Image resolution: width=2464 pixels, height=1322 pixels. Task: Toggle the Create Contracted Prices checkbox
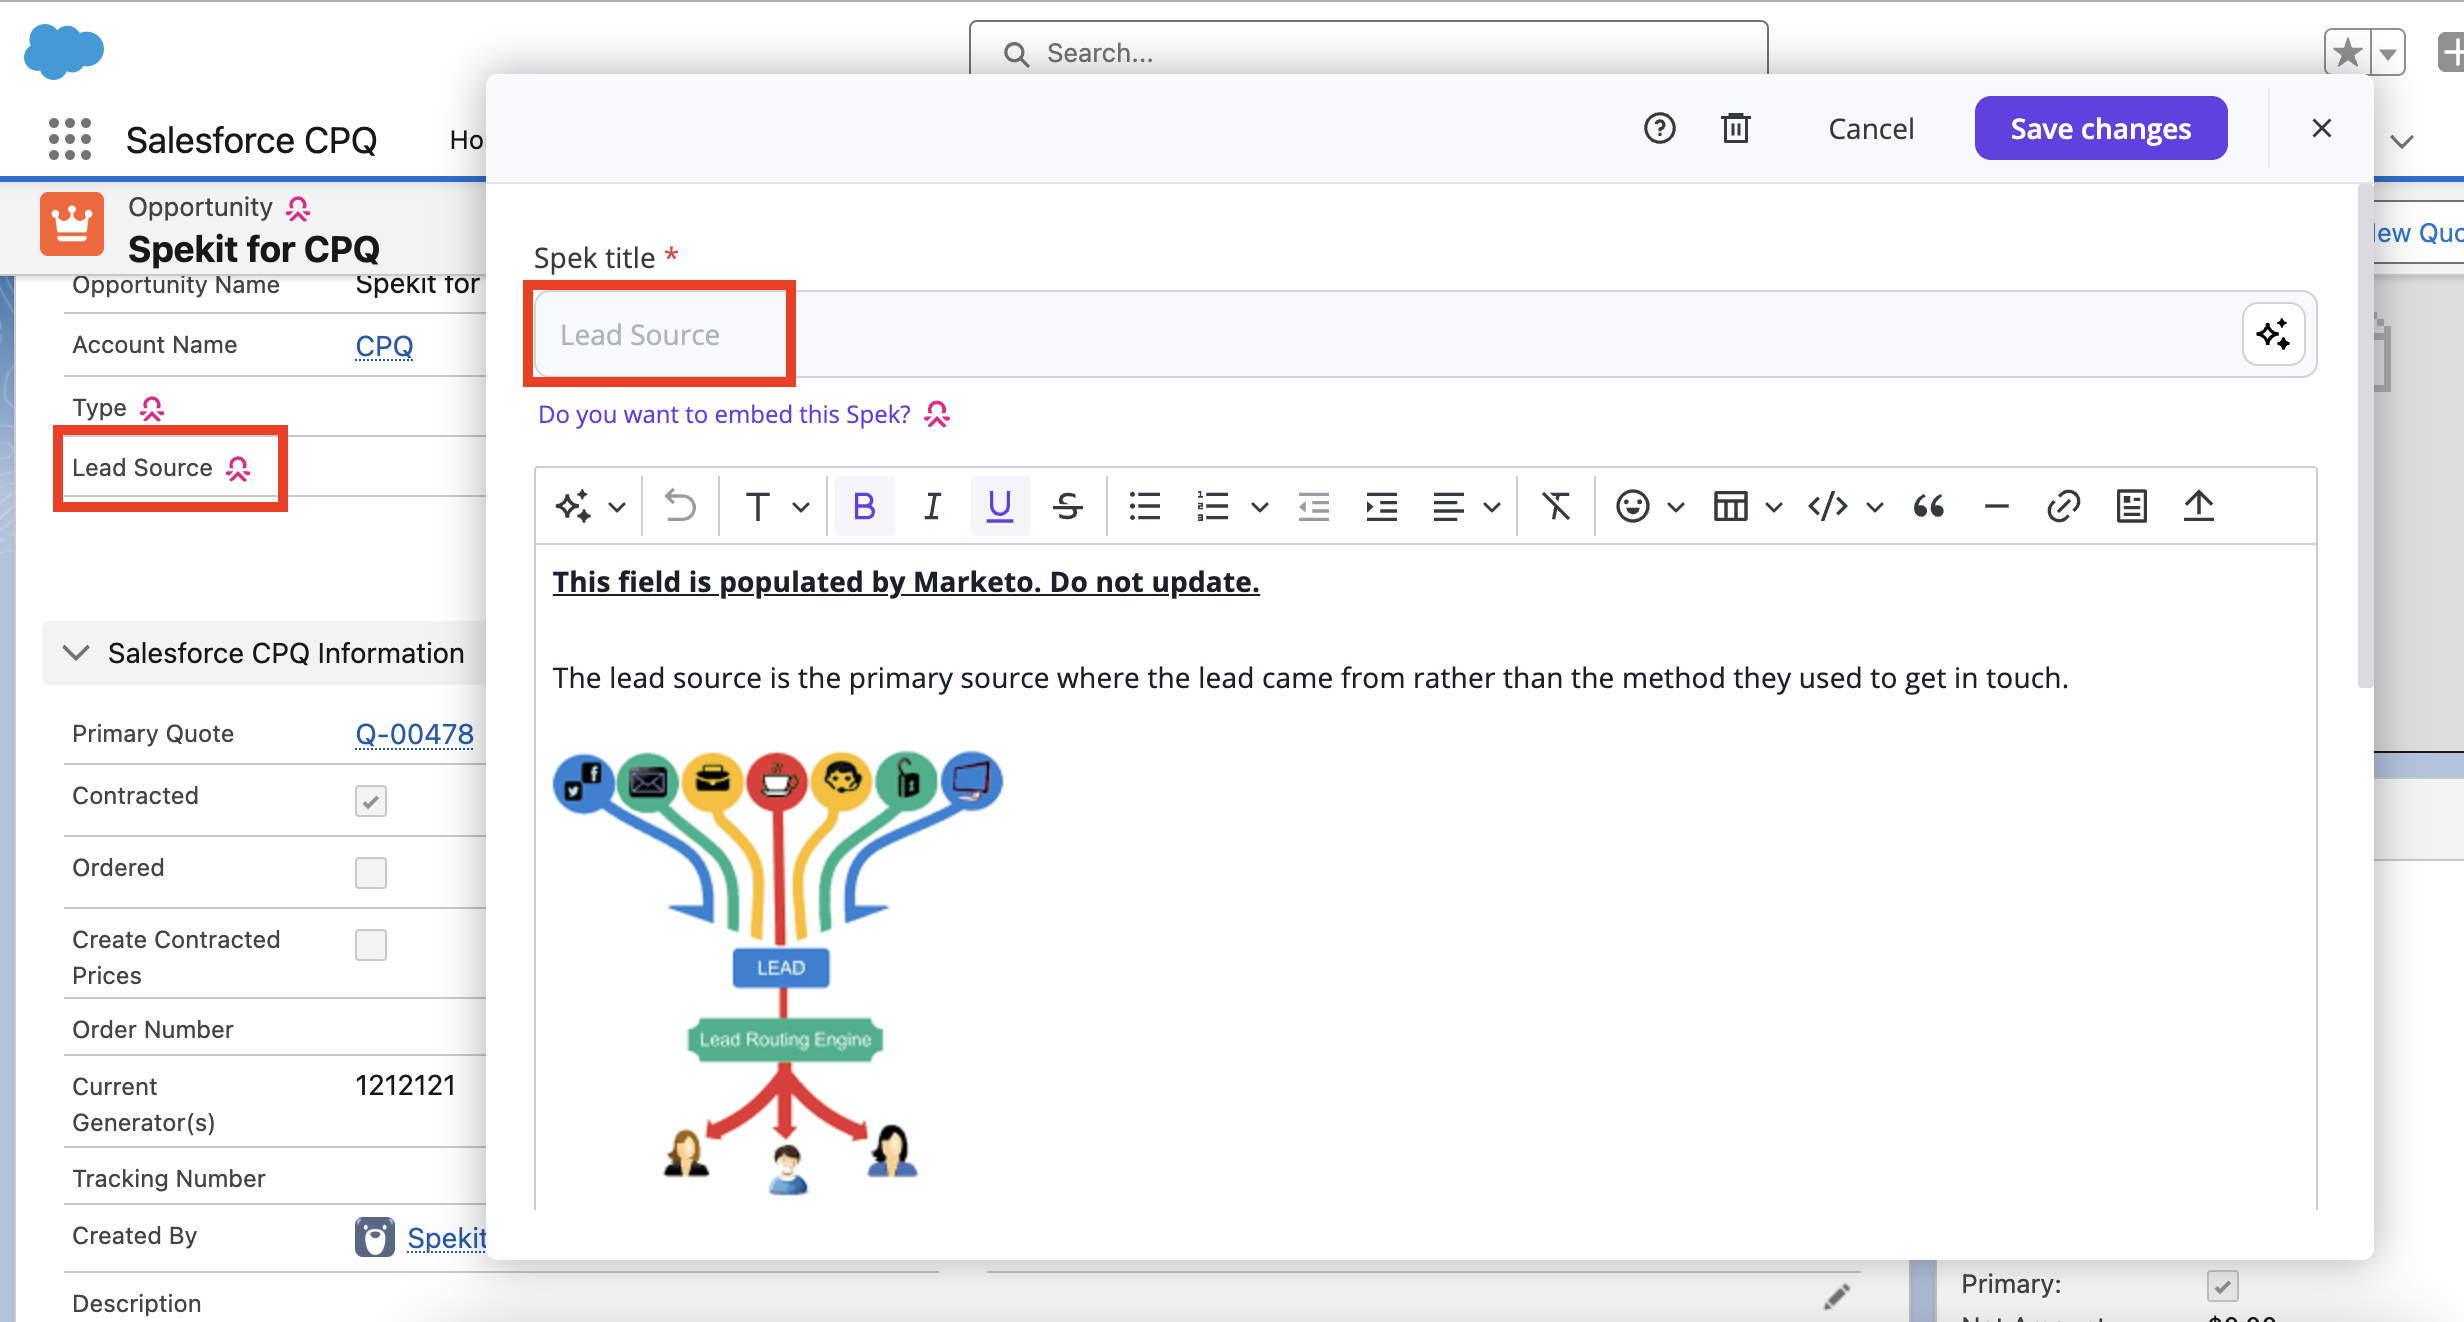click(x=371, y=945)
